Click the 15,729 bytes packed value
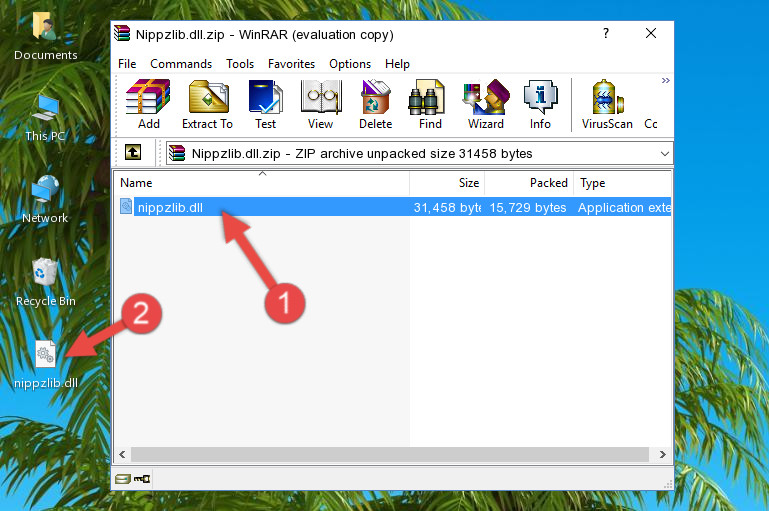 [528, 207]
